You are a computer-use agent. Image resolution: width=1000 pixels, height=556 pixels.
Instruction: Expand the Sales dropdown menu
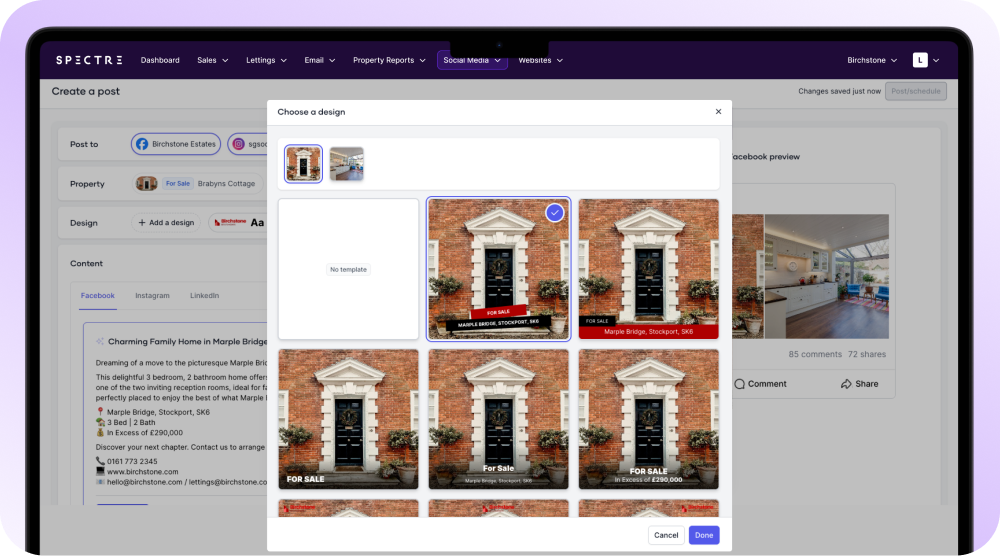212,60
